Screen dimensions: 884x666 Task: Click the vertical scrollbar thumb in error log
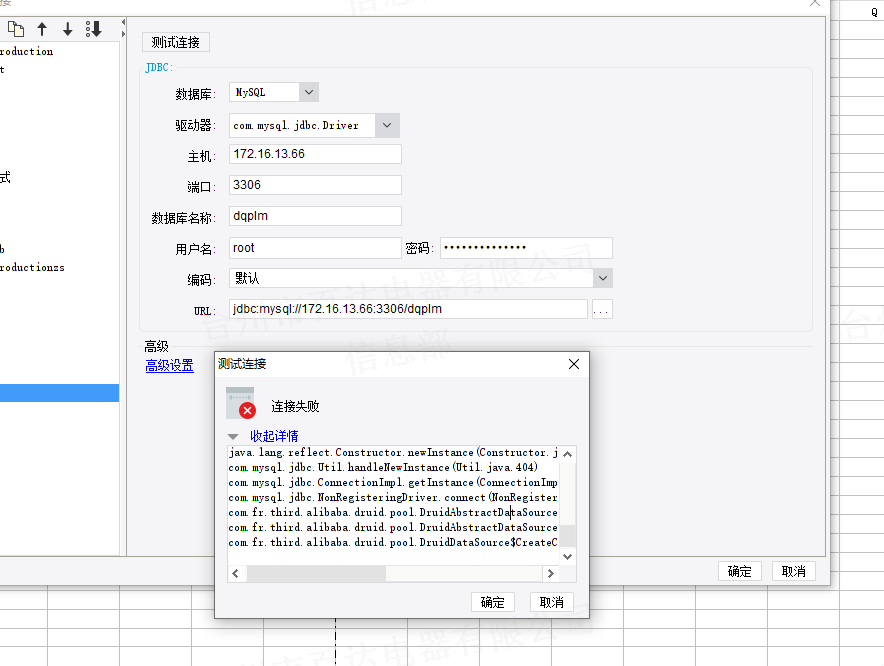[x=568, y=536]
